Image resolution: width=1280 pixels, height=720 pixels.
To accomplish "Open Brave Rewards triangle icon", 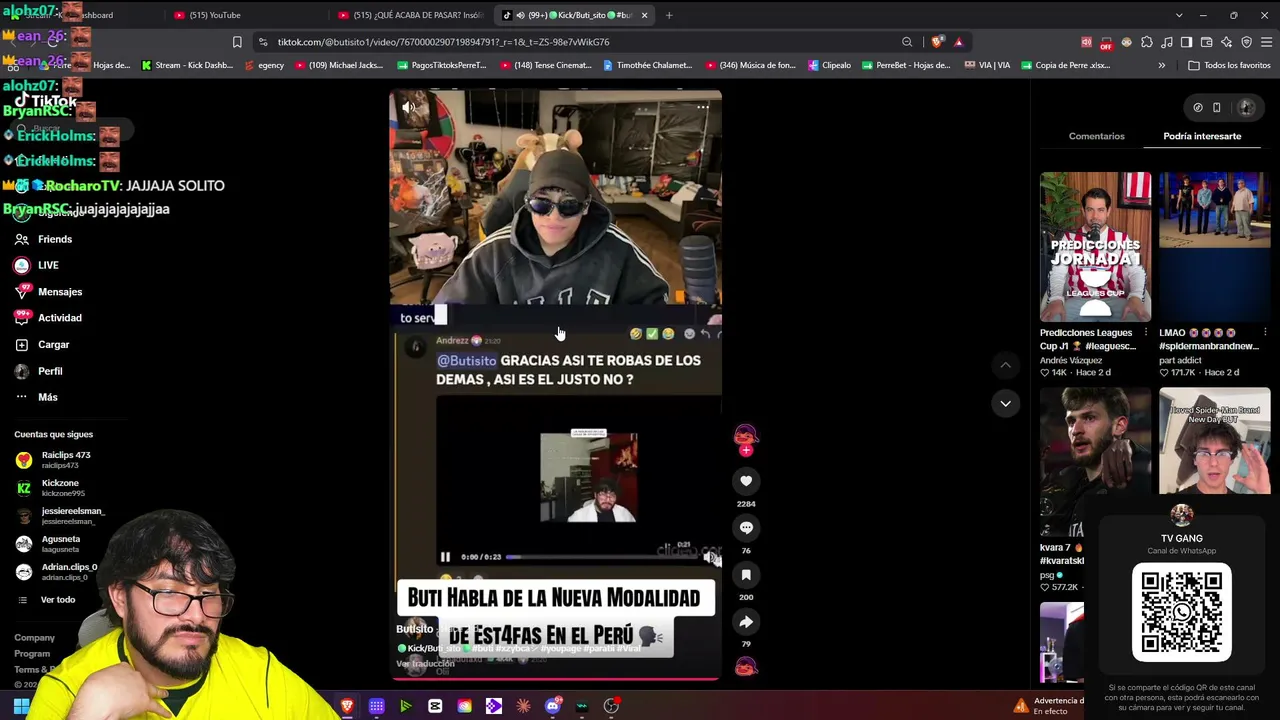I will click(958, 42).
